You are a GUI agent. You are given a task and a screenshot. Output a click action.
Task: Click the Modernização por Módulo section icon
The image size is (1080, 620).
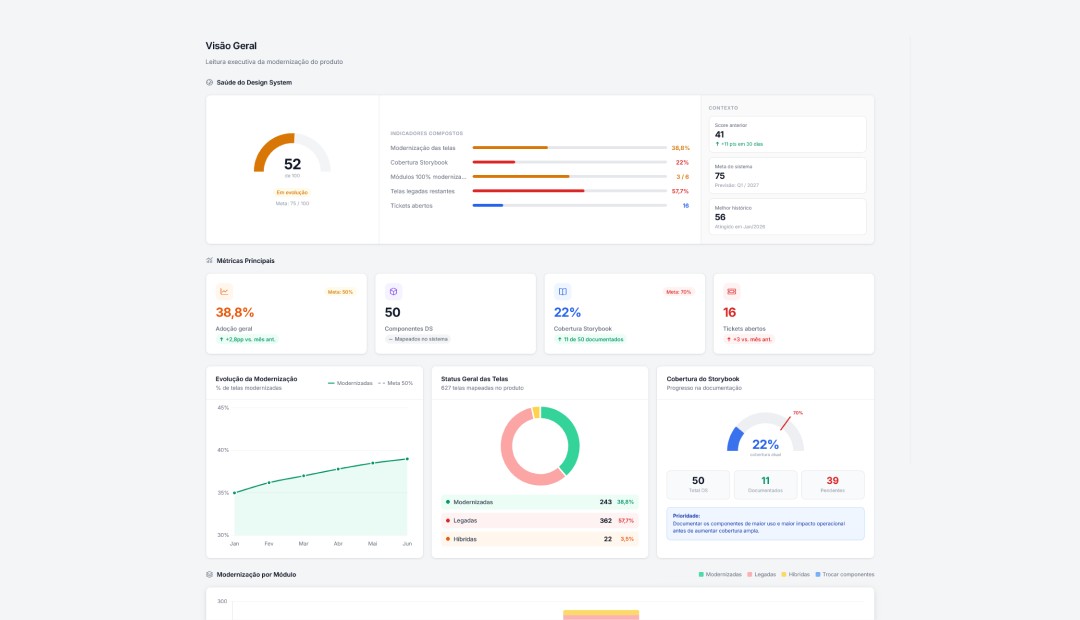[x=209, y=575]
